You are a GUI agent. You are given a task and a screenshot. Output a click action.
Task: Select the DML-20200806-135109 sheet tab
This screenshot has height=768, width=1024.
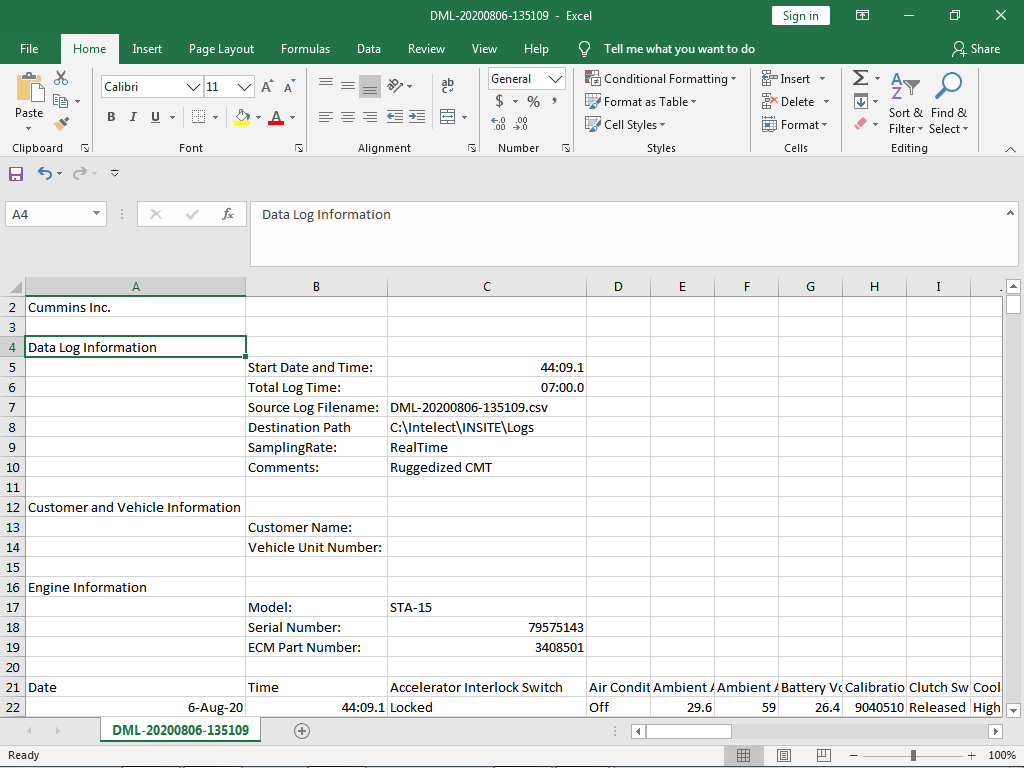180,730
